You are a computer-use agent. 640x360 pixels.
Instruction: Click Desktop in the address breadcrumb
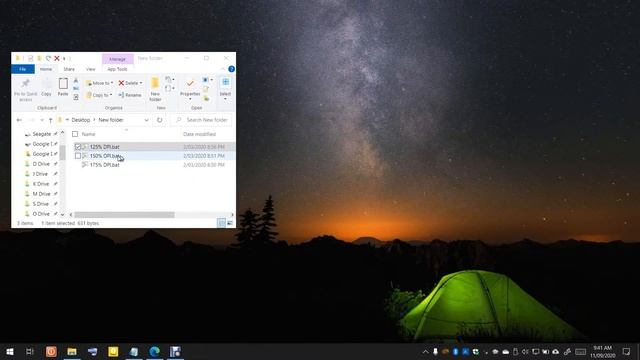point(81,120)
